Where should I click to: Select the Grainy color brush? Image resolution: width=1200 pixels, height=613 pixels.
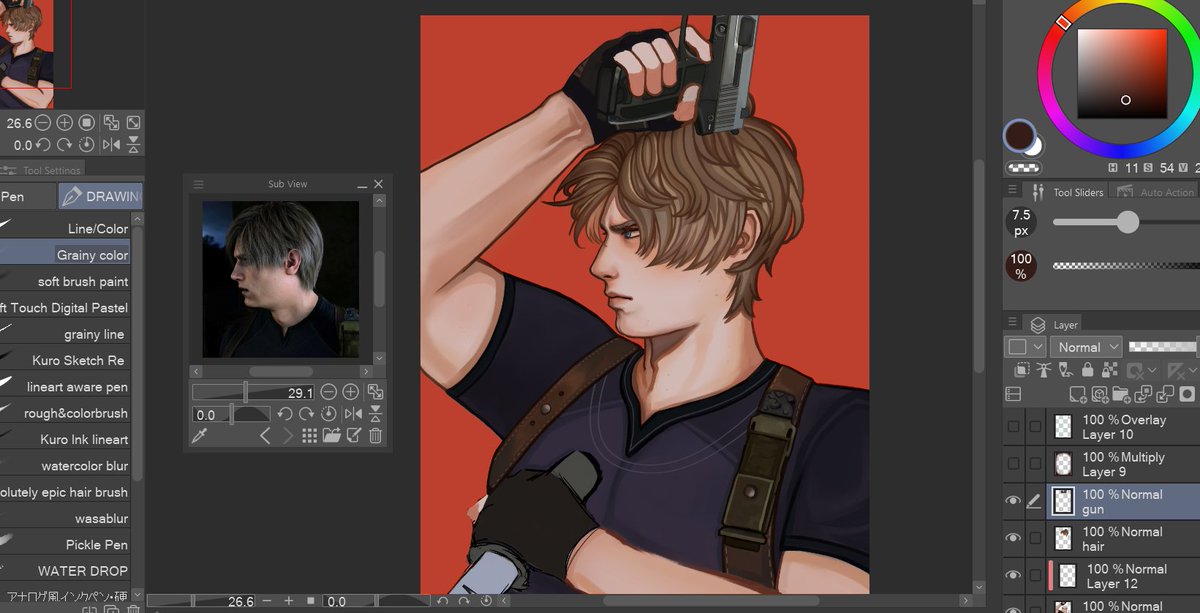click(x=66, y=255)
